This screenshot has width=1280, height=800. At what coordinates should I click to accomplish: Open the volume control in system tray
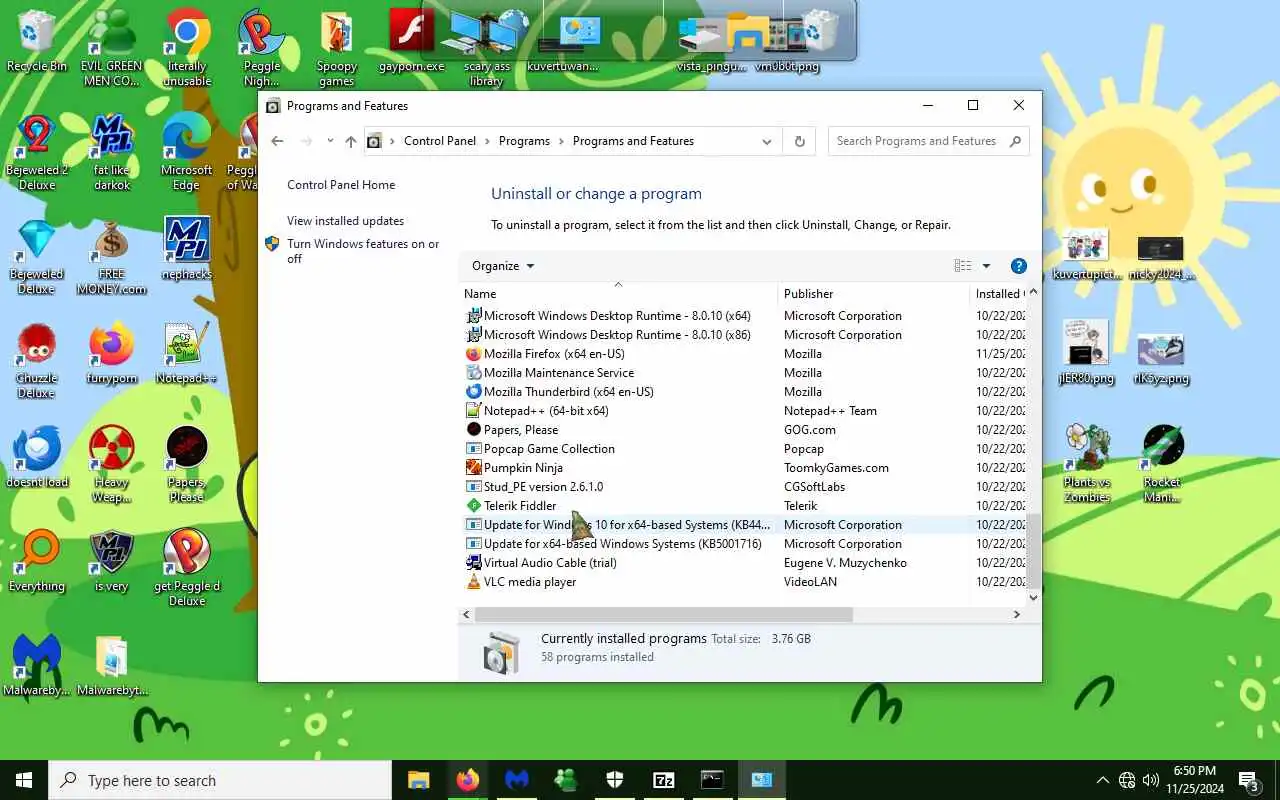point(1151,780)
